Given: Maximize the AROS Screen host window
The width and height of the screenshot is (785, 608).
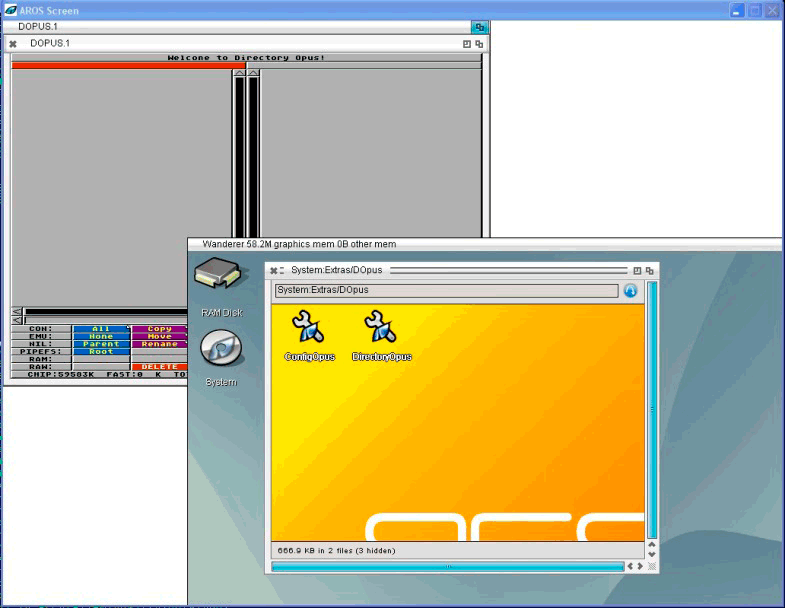Looking at the screenshot, I should tap(754, 10).
